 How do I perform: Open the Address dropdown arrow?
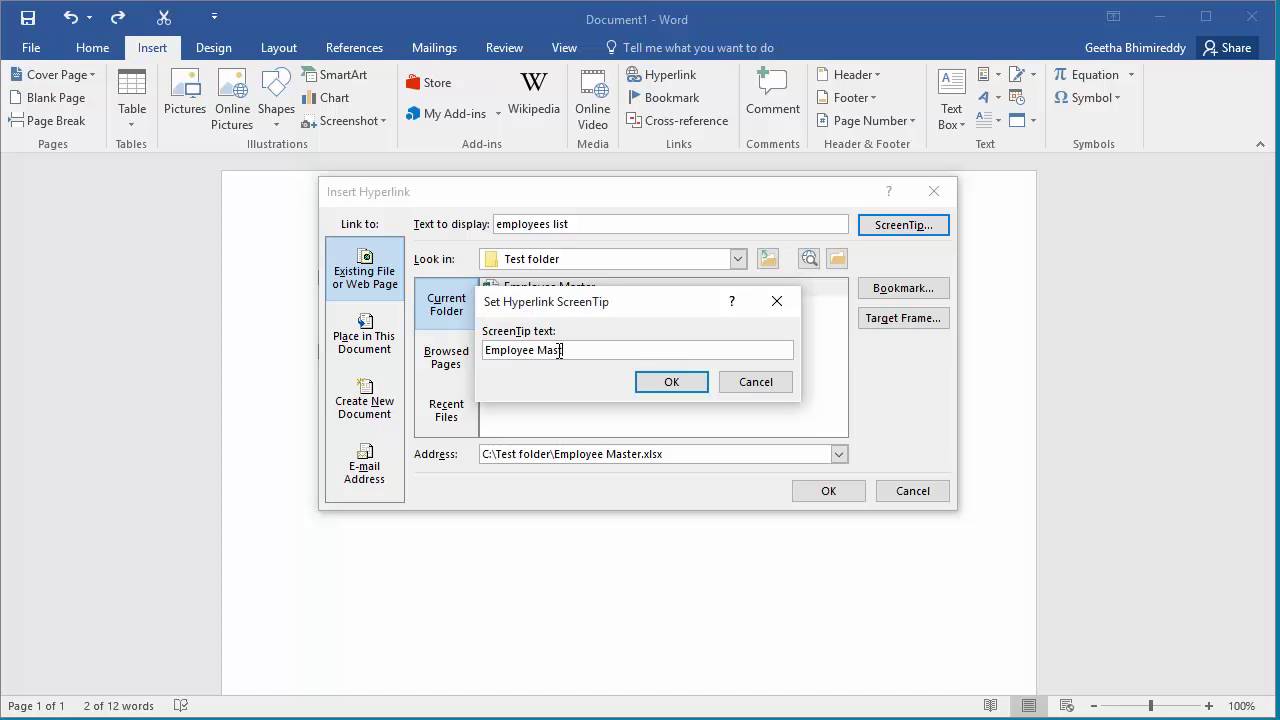(x=839, y=454)
